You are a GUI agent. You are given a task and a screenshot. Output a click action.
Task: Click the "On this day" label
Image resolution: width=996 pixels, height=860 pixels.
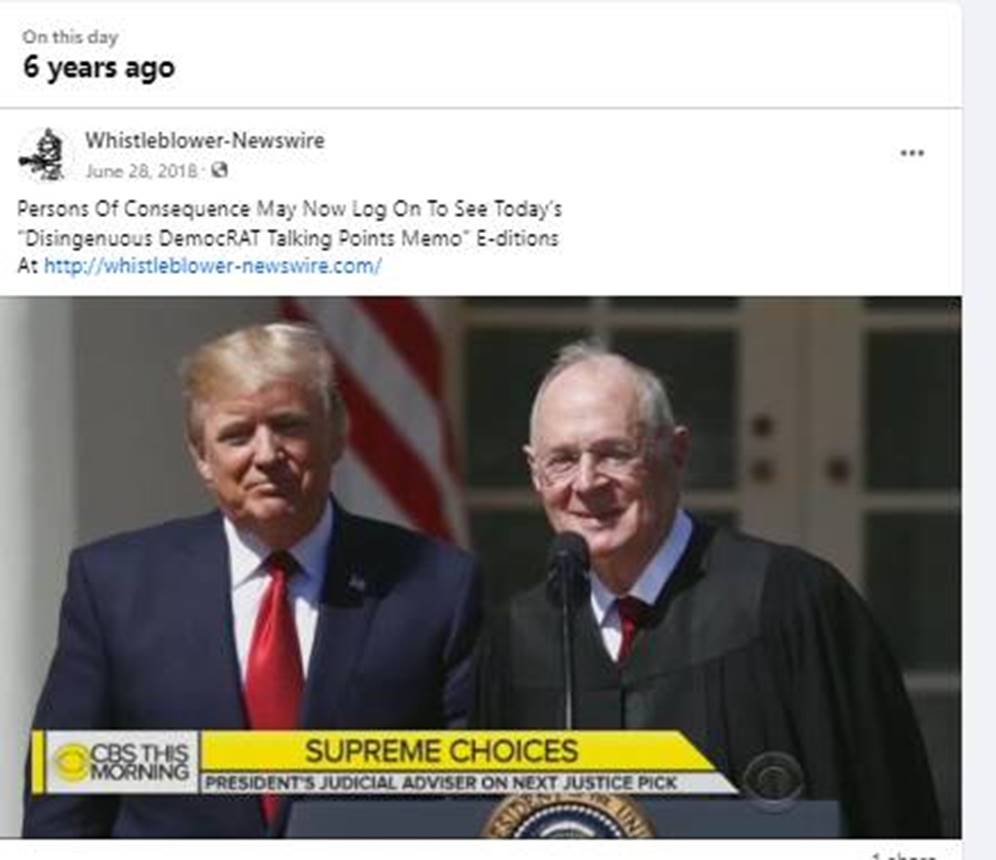point(70,37)
